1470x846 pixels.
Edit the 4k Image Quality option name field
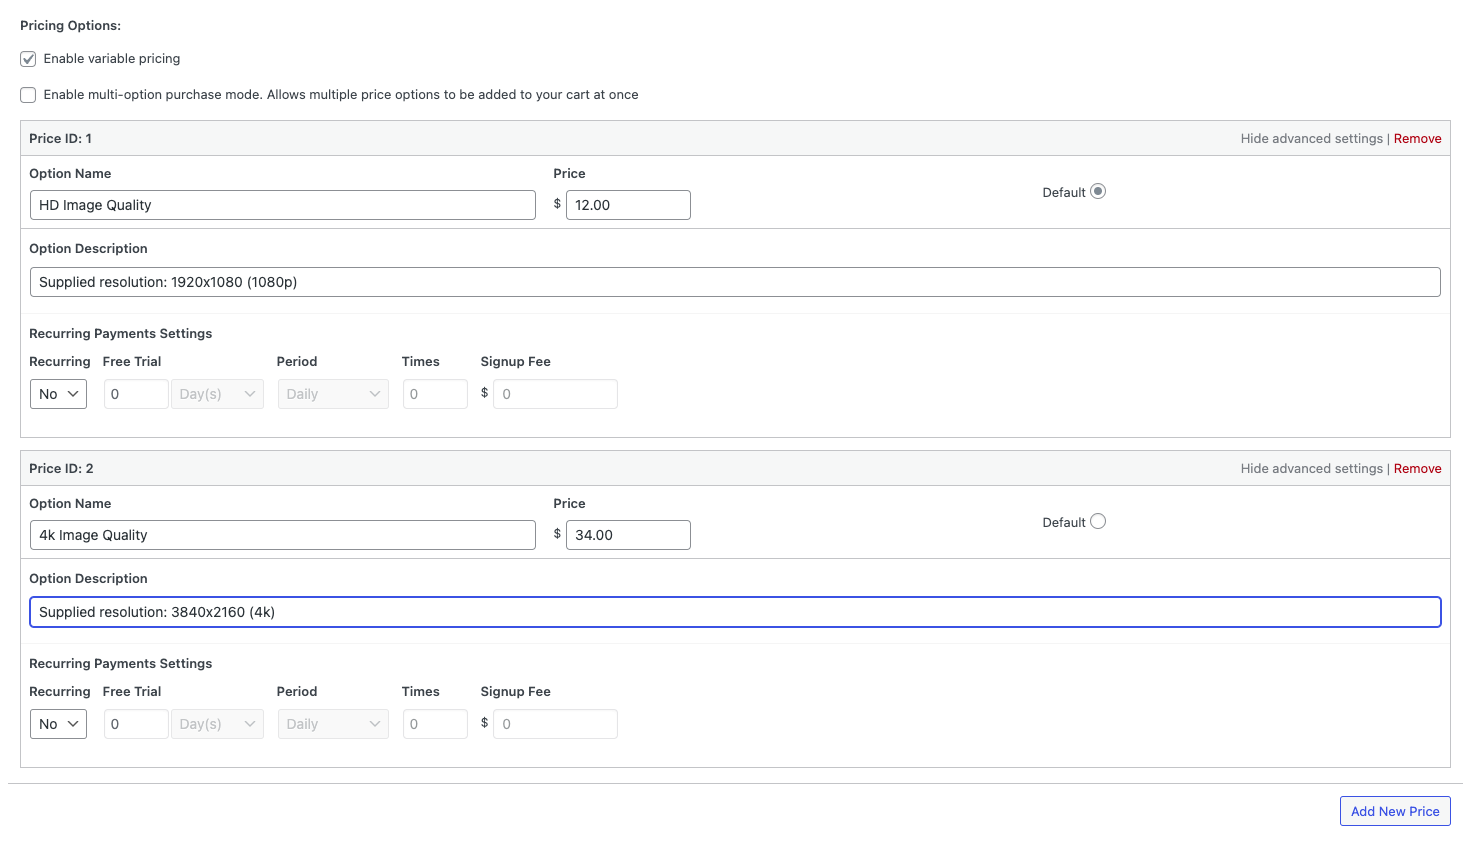pos(283,535)
